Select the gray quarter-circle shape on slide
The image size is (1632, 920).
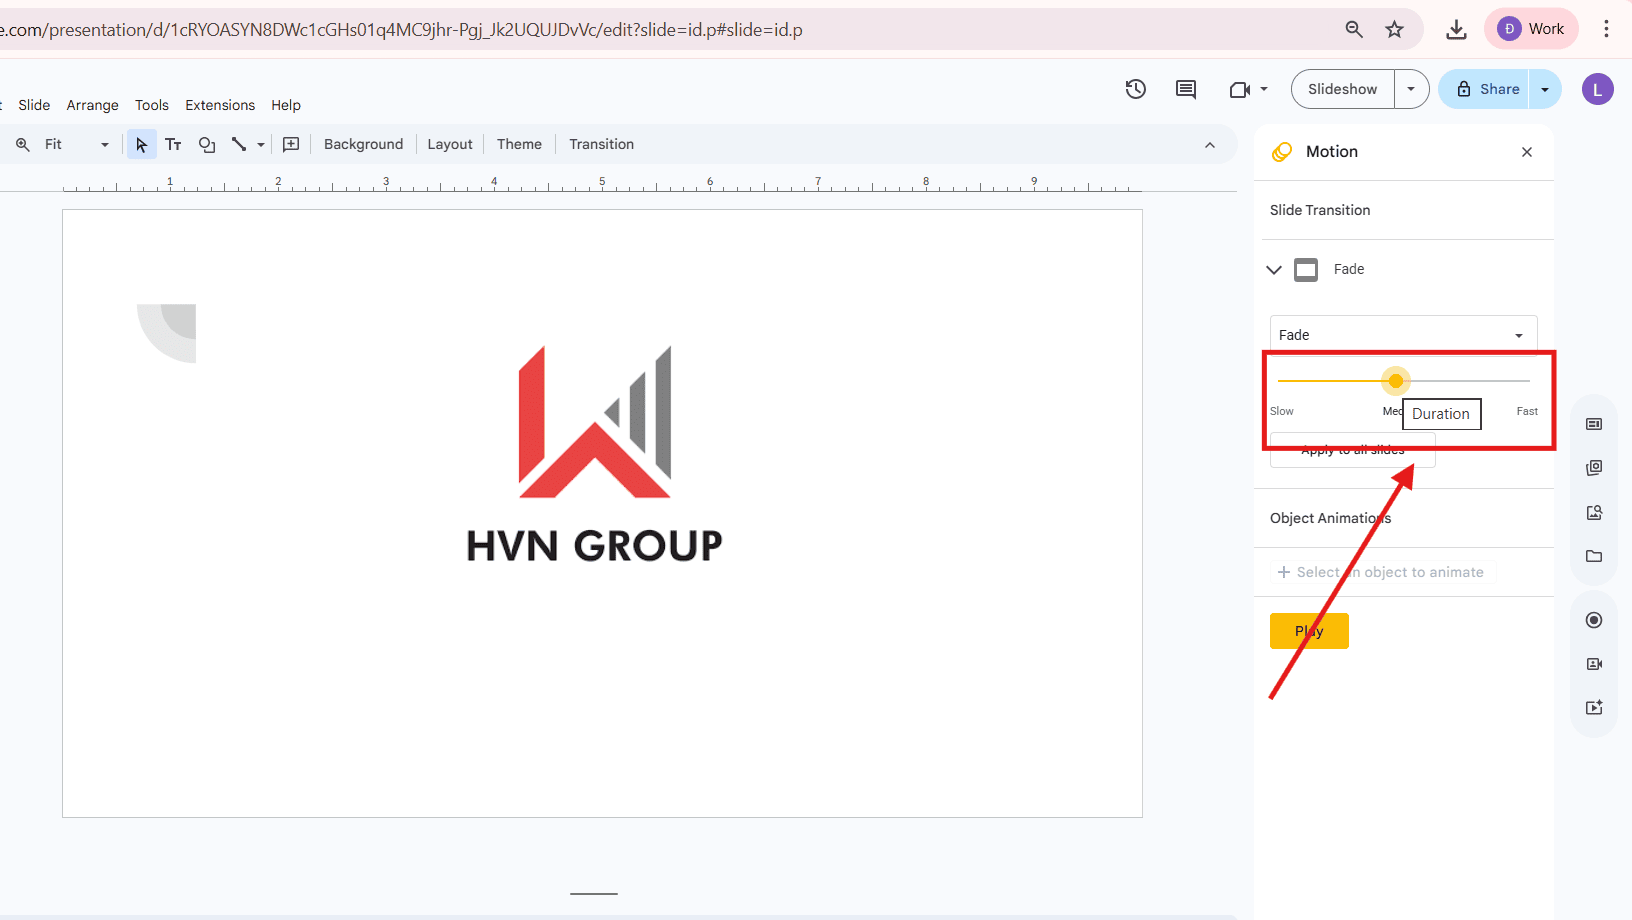pos(167,333)
